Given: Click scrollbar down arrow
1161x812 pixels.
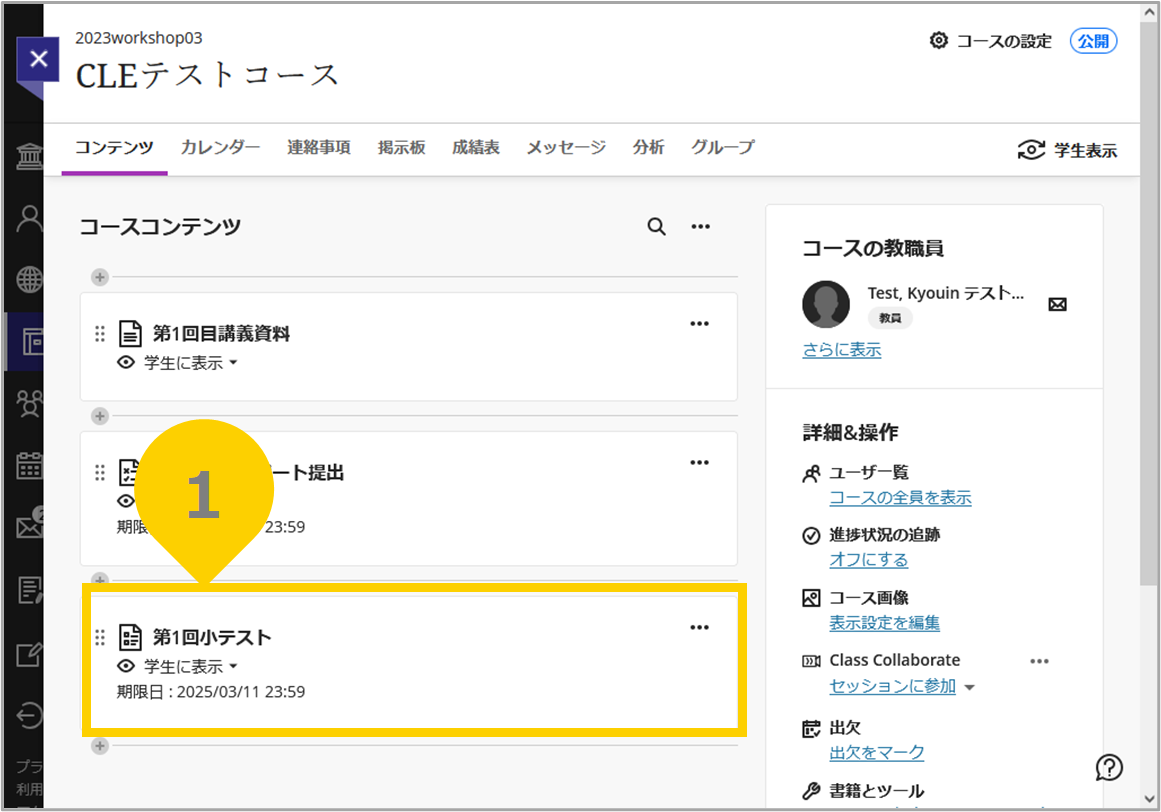Looking at the screenshot, I should click(1149, 799).
